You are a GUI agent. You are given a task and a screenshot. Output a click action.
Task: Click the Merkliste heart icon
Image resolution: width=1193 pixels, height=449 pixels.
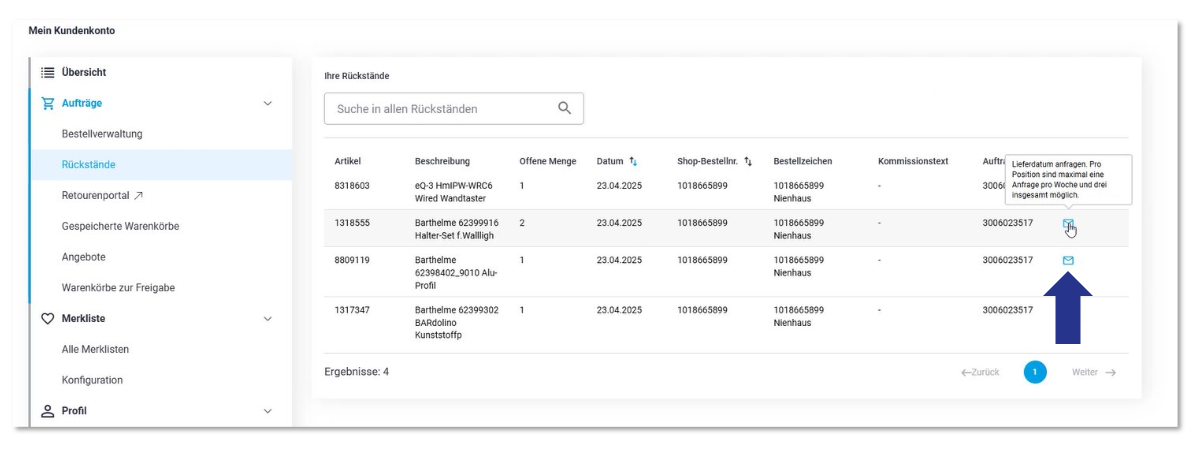point(47,319)
